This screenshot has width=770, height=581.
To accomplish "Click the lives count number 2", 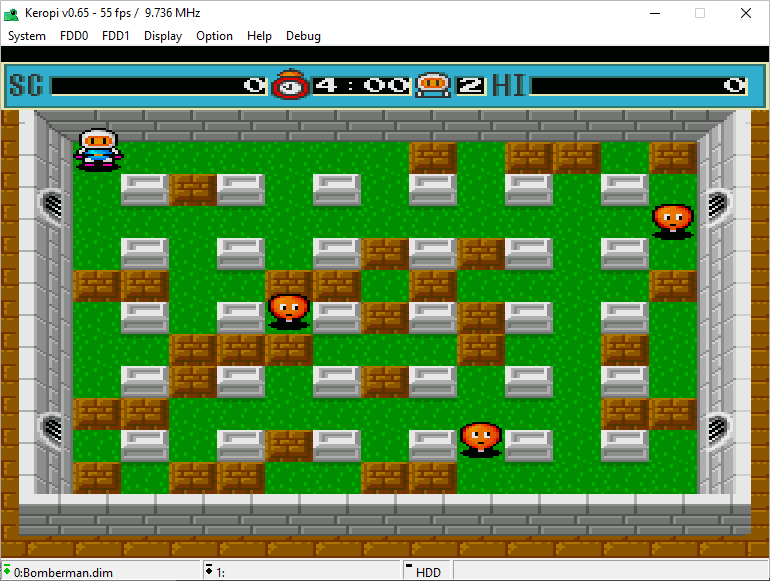I will 470,86.
